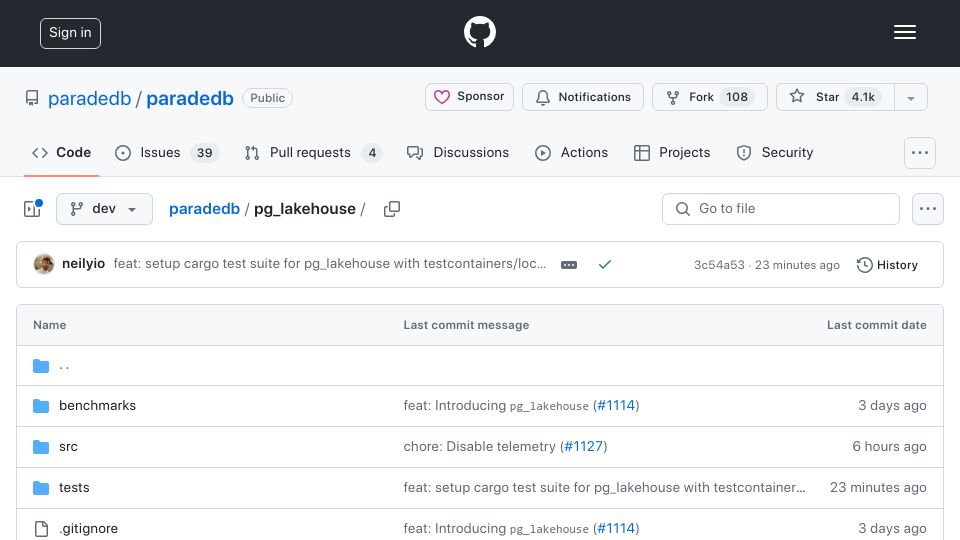Click the Public visibility label
This screenshot has width=960, height=540.
pos(268,98)
